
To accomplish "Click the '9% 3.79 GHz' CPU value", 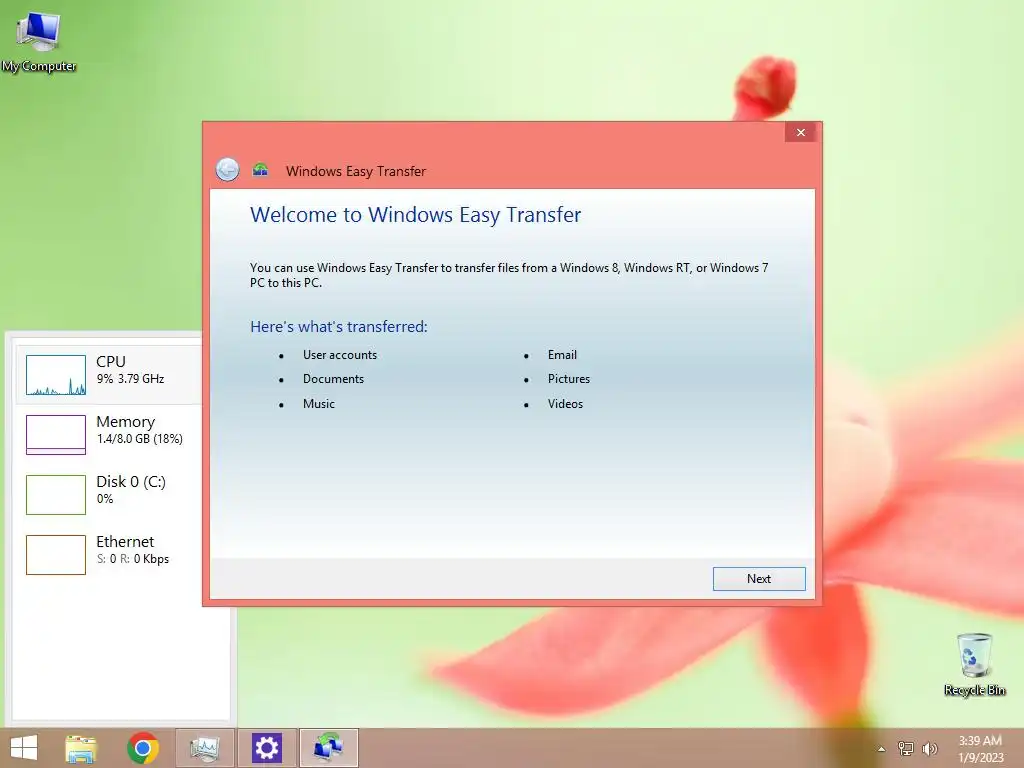I will (x=131, y=379).
